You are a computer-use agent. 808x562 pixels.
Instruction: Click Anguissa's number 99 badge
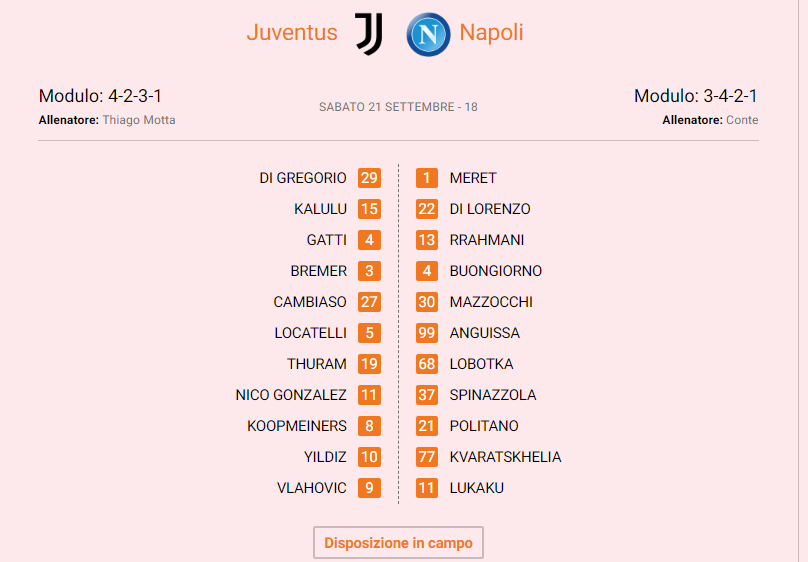[427, 333]
